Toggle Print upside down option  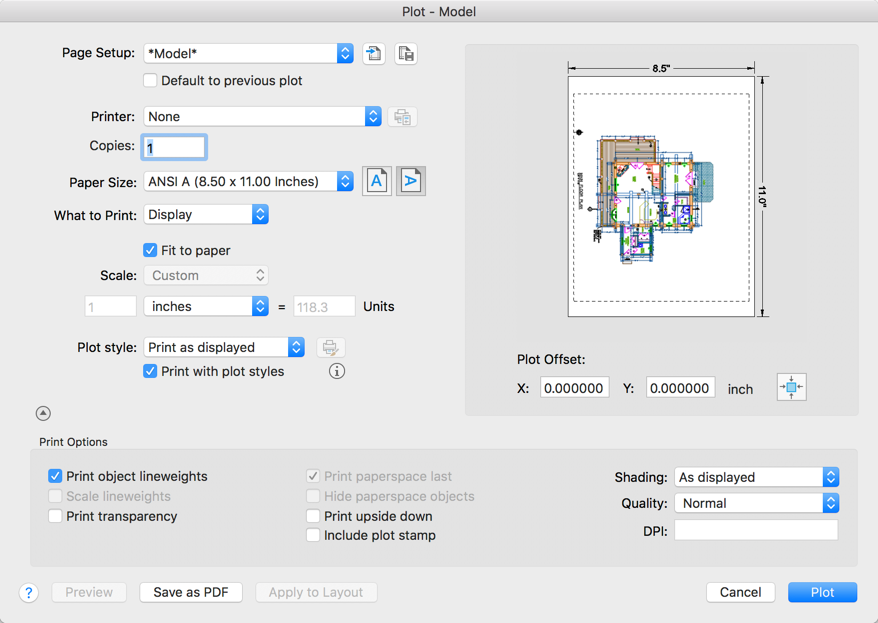[x=313, y=516]
